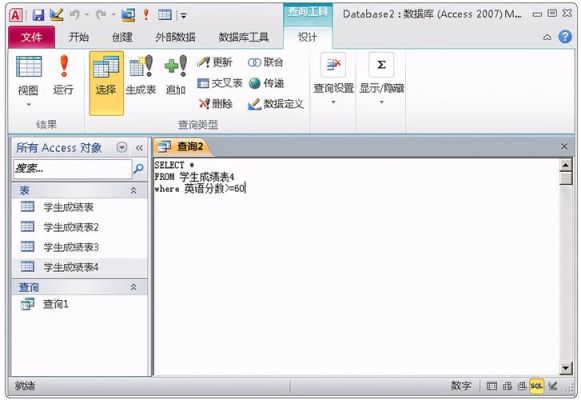Click the magnifier search icon in navigation pane

tap(139, 169)
